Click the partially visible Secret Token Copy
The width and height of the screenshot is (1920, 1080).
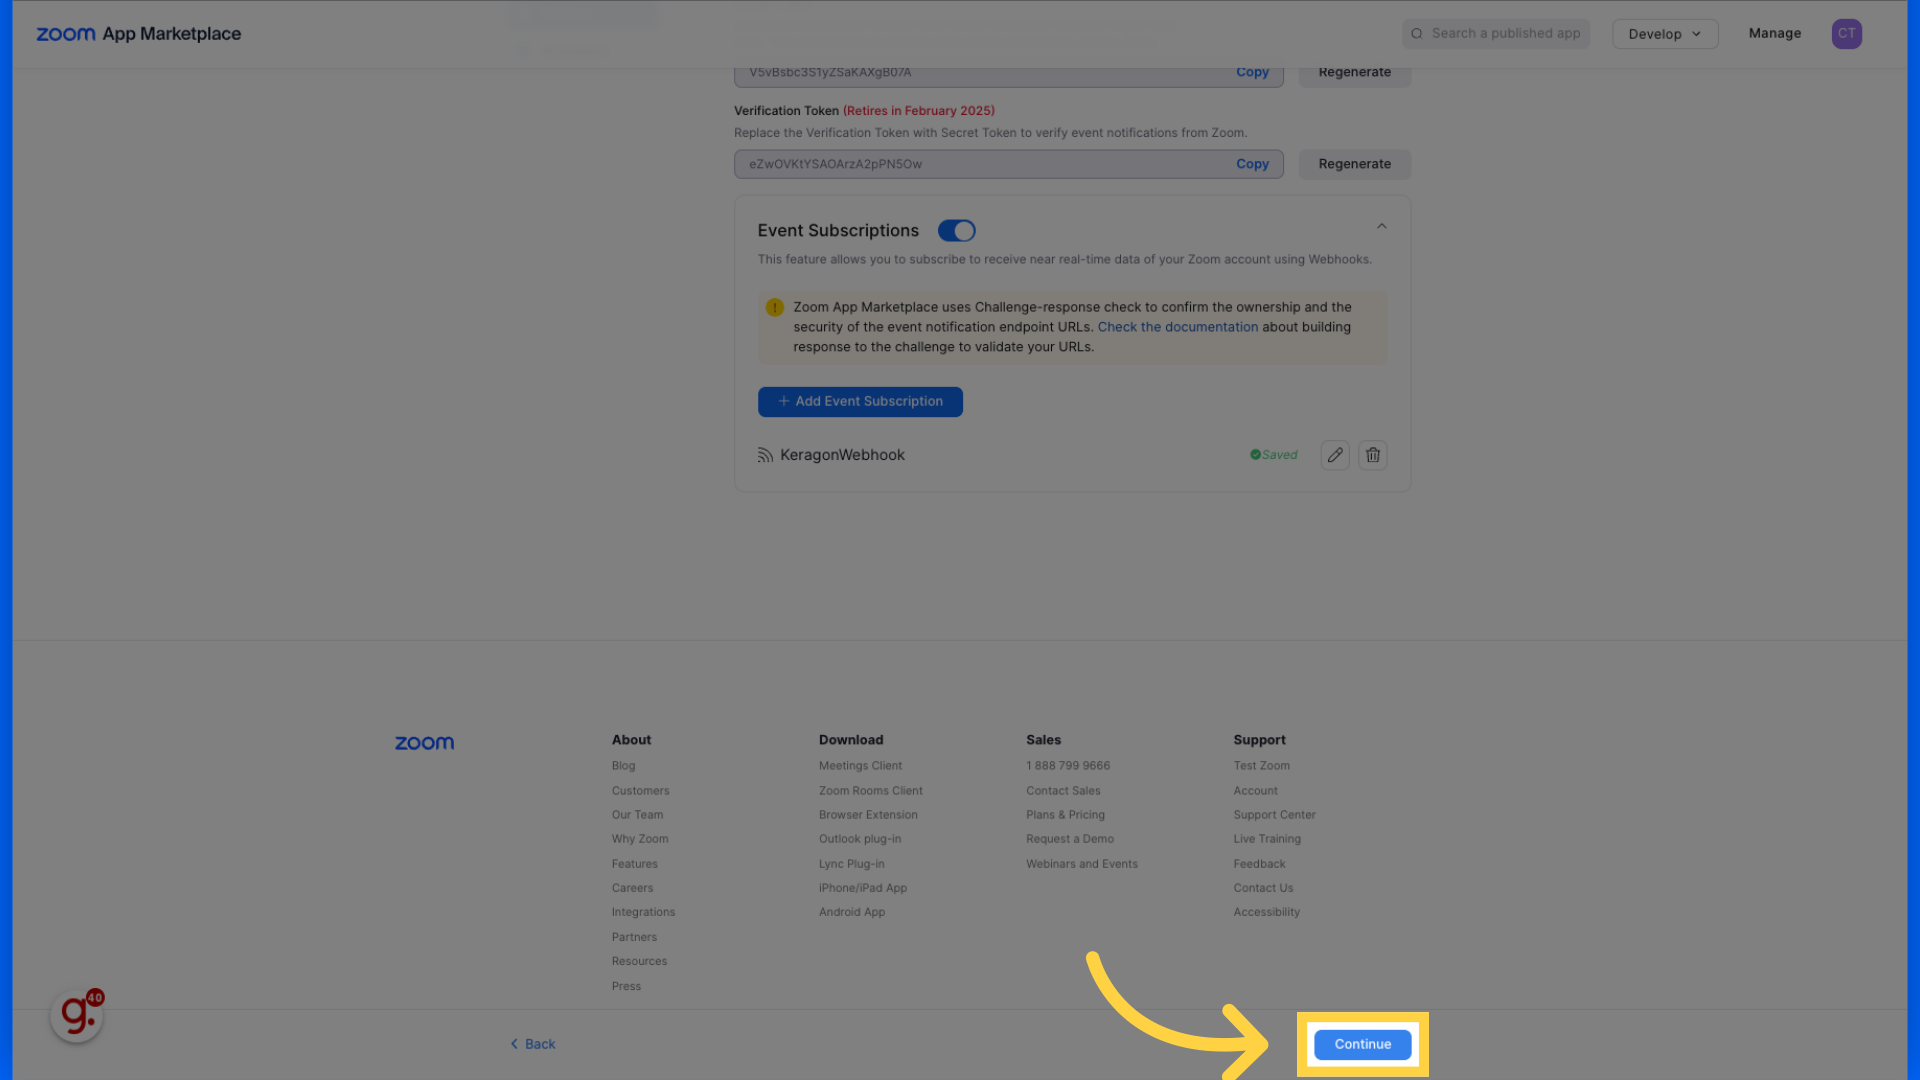pos(1252,72)
